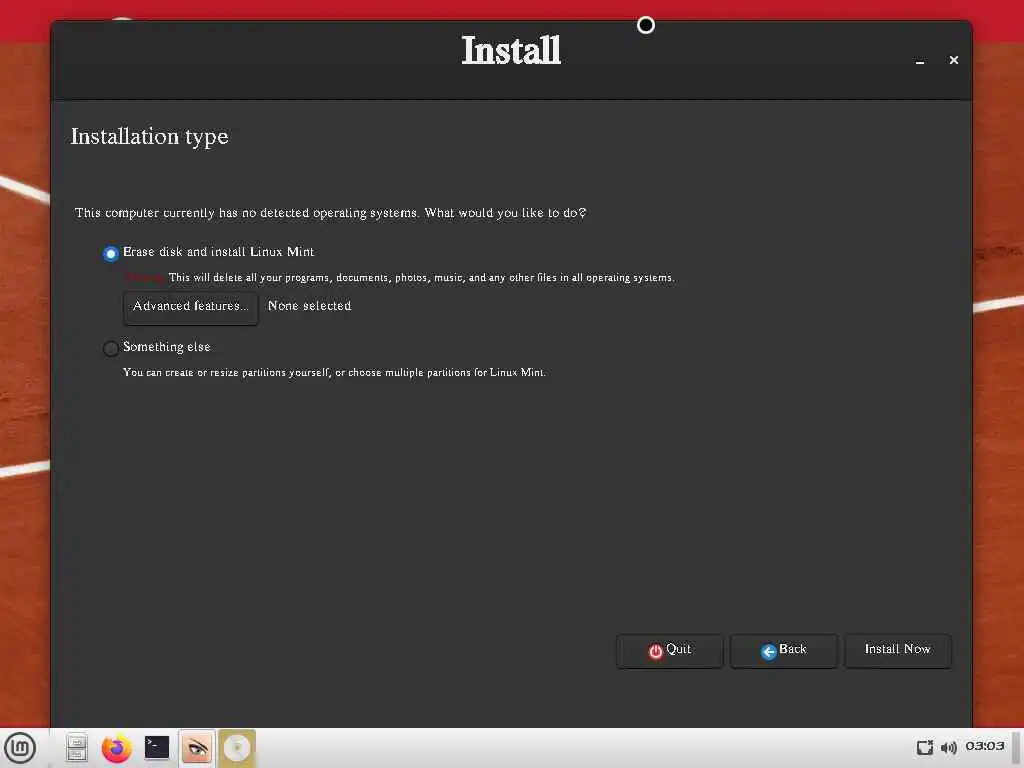
Task: Open network icon in system tray
Action: point(925,747)
